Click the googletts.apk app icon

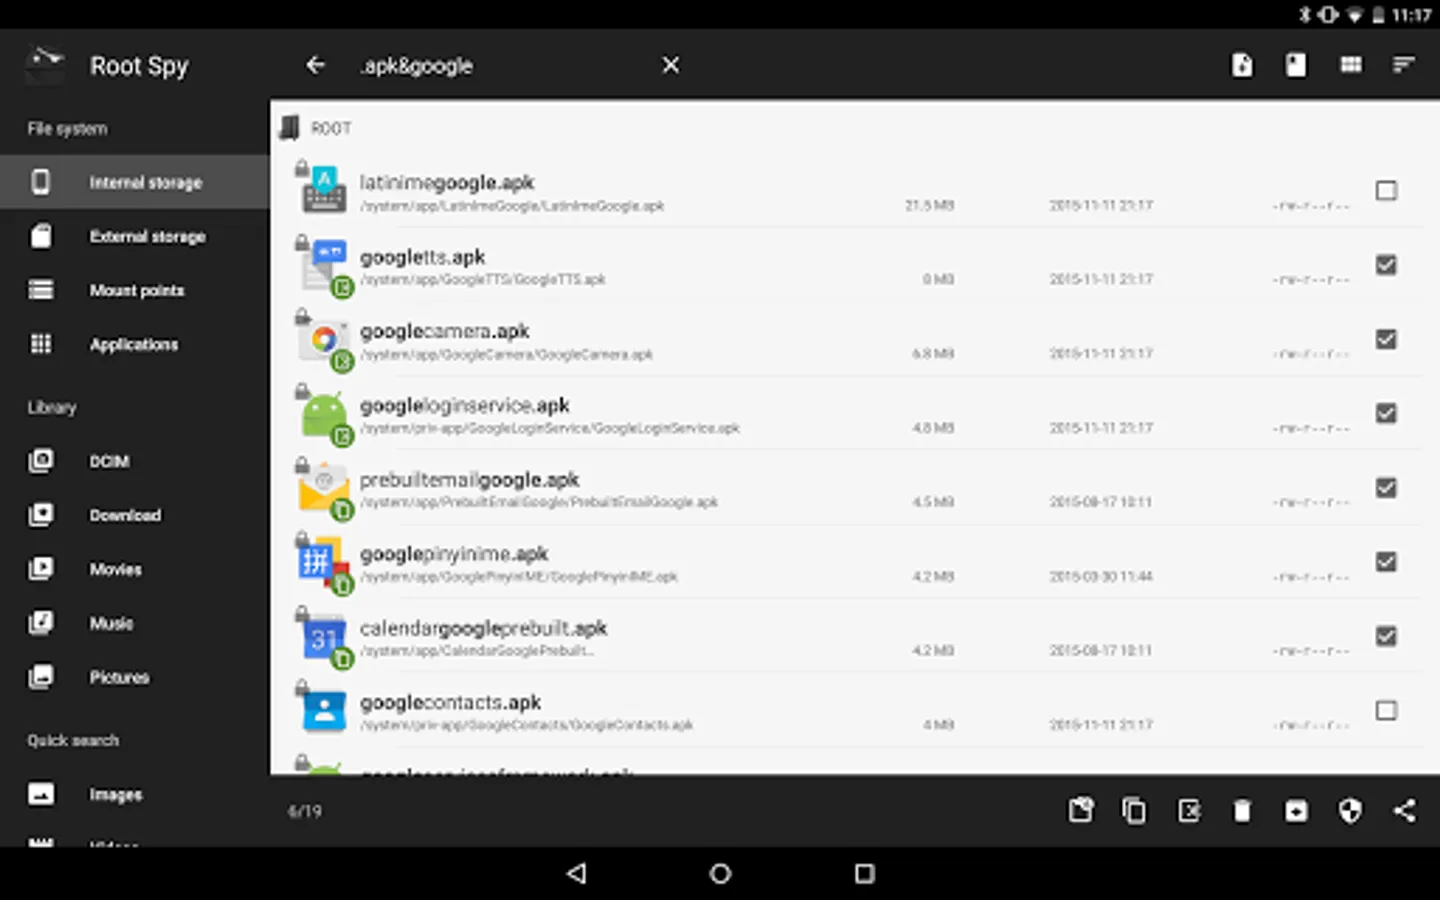324,265
